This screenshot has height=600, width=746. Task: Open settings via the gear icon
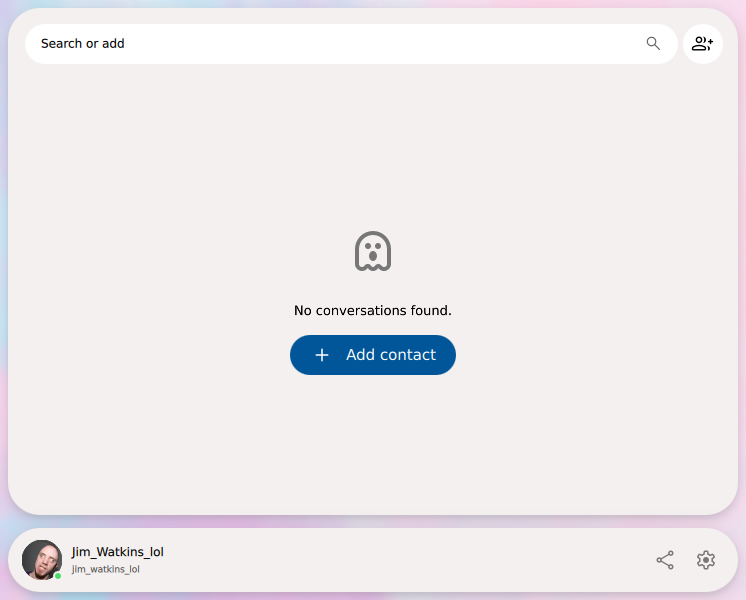pyautogui.click(x=706, y=560)
